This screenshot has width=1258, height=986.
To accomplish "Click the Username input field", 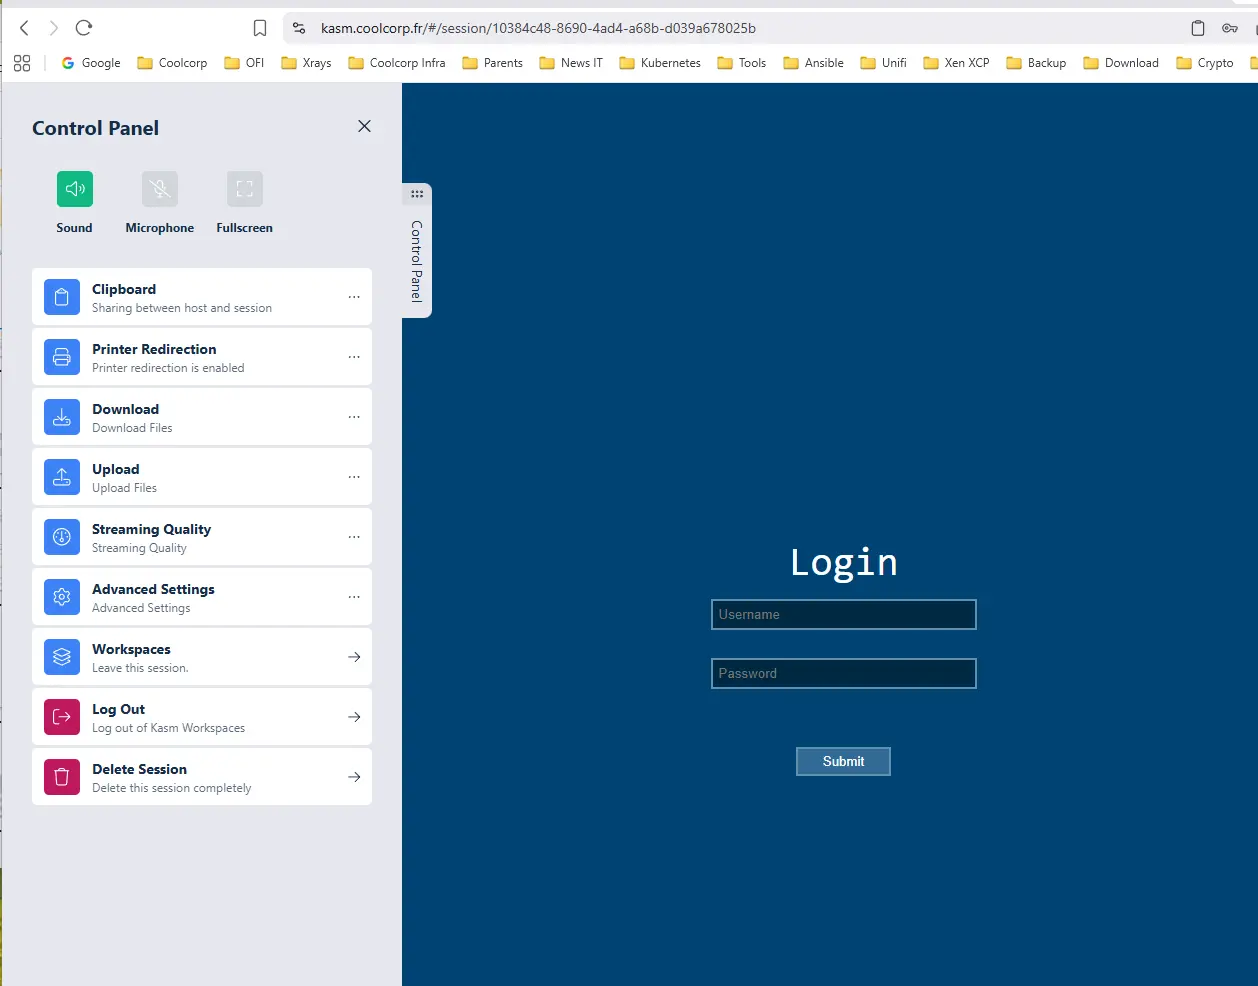I will [843, 615].
